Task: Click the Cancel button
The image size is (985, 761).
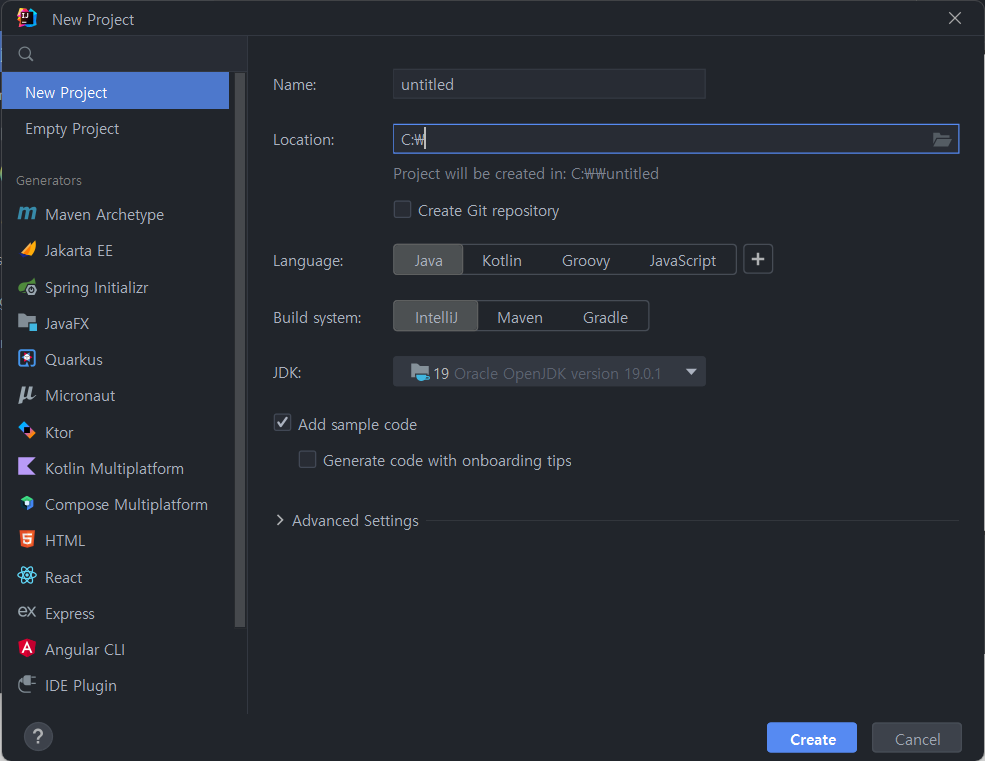Action: click(x=917, y=738)
